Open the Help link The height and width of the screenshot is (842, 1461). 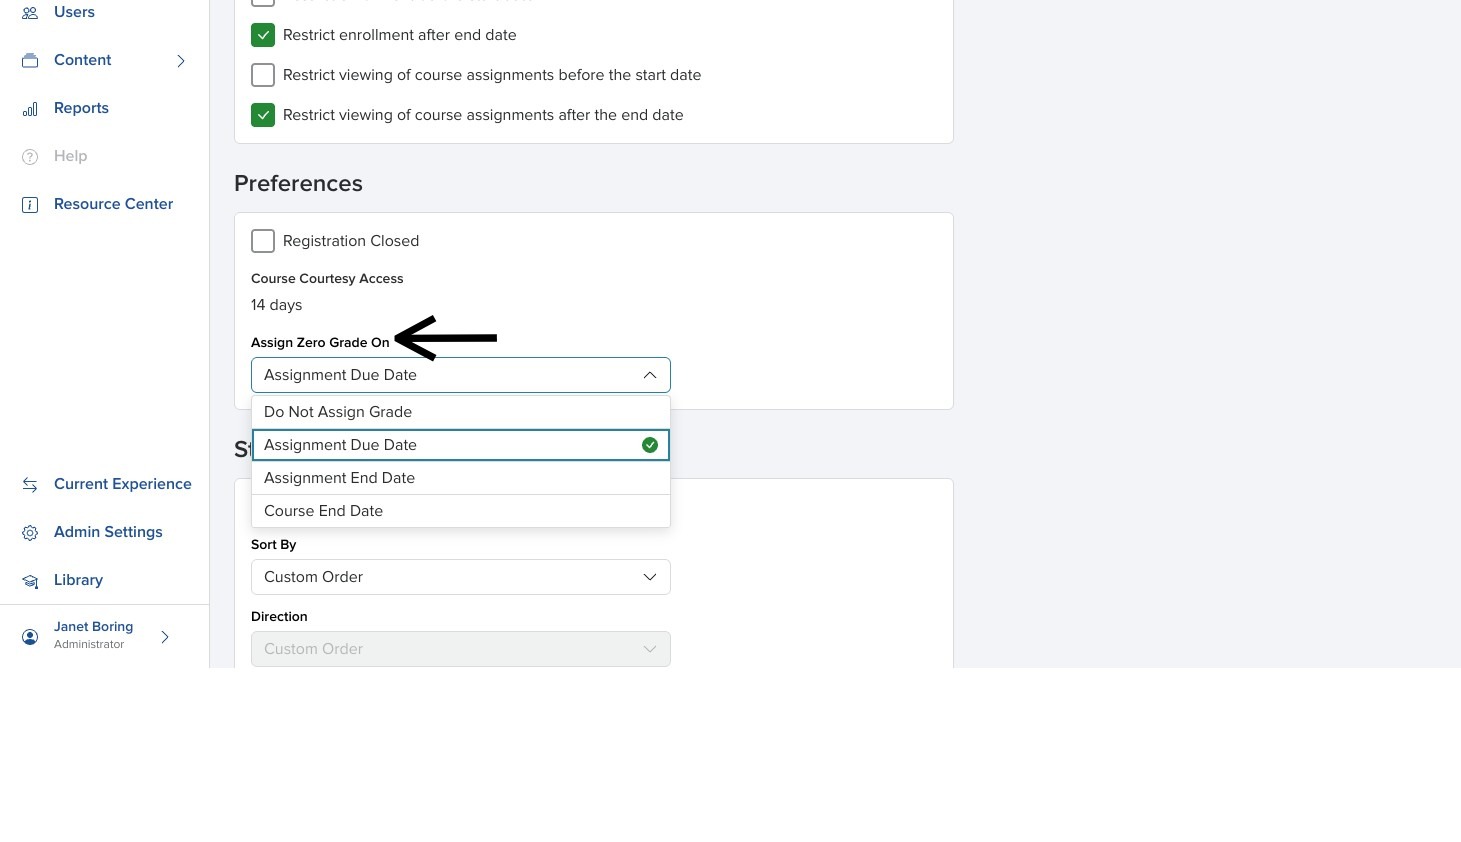[x=70, y=156]
